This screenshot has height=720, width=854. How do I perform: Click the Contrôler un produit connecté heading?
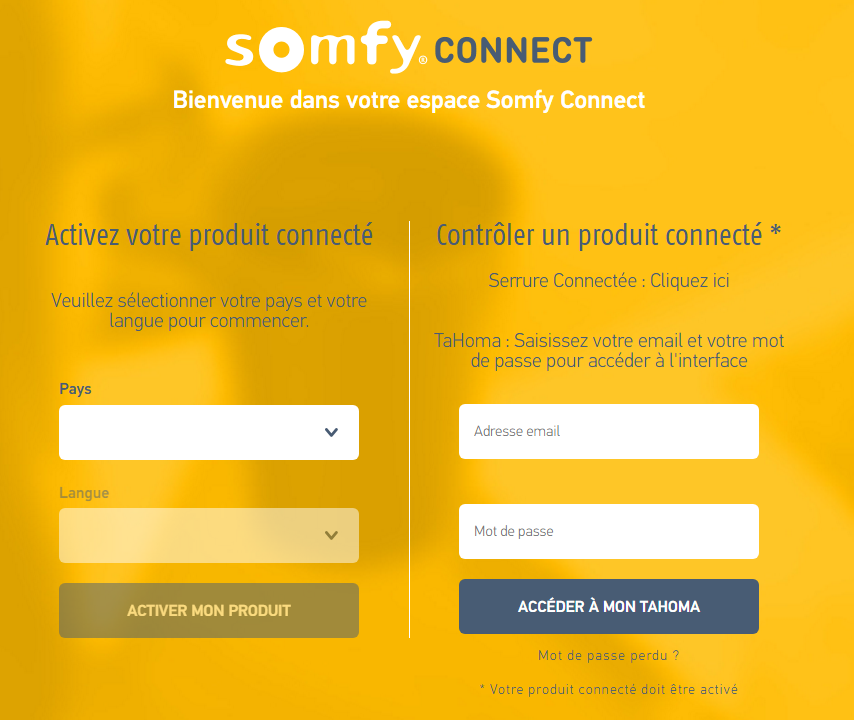(608, 236)
